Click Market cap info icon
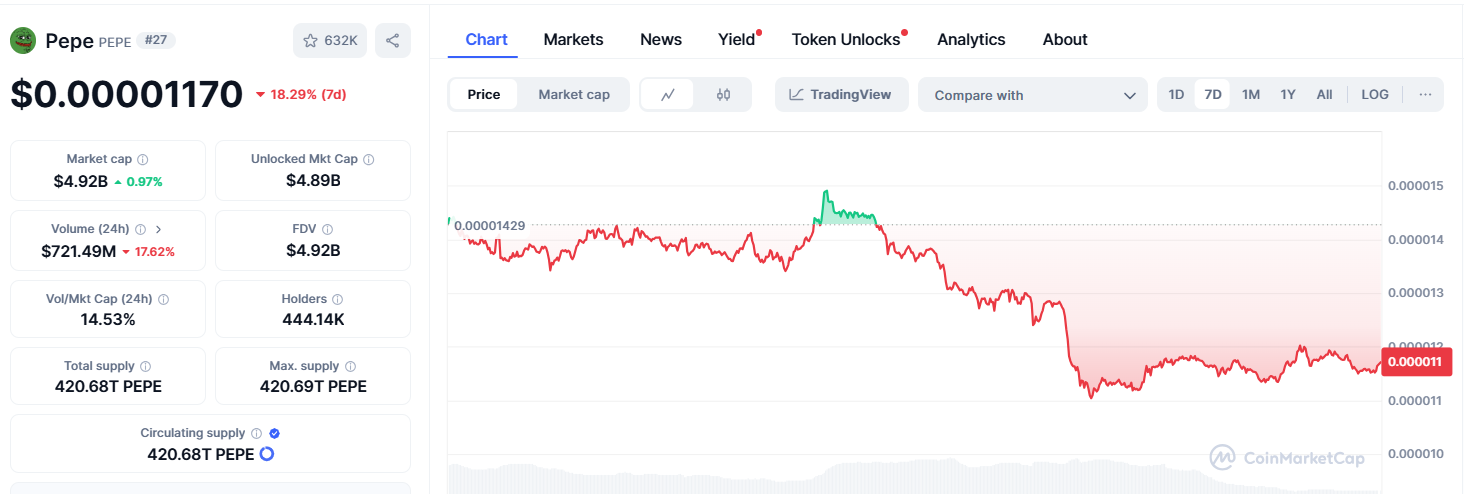This screenshot has width=1464, height=494. click(x=143, y=160)
